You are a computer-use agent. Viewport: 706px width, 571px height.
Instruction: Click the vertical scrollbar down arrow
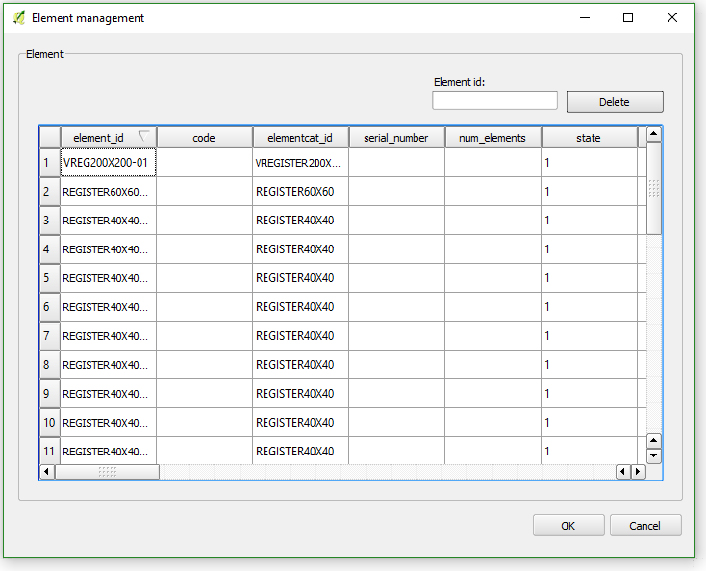(x=654, y=456)
